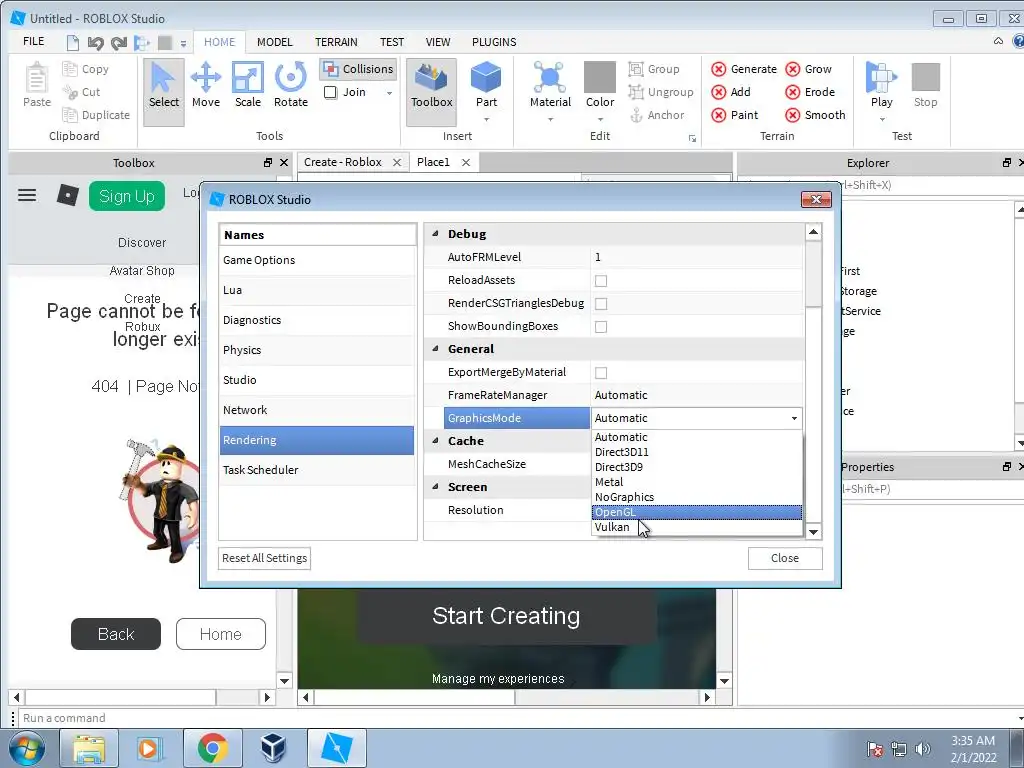
Task: Click the Undo arrow in quick access
Action: [95, 43]
